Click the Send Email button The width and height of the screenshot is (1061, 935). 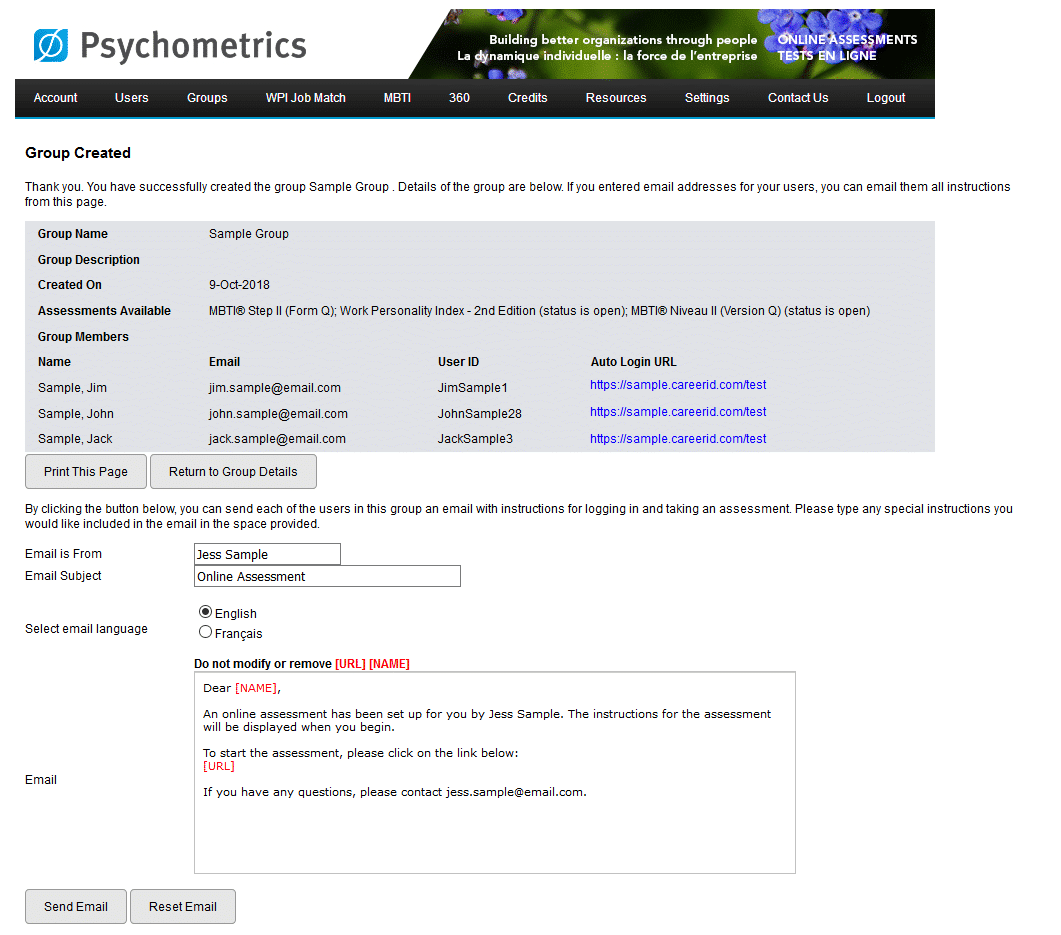tap(76, 907)
